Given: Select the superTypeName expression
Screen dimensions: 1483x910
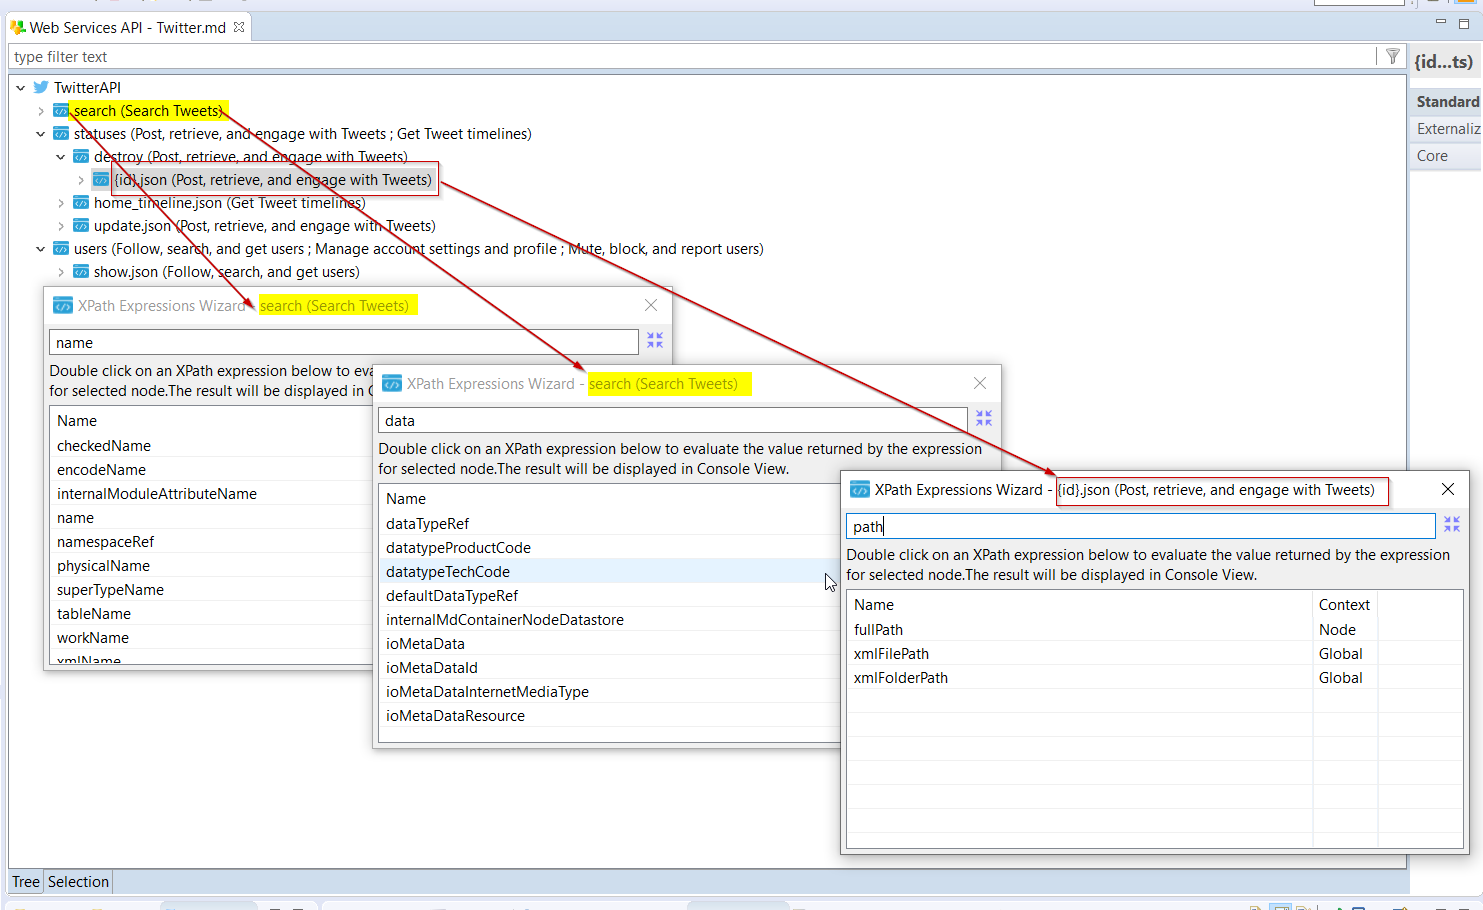Looking at the screenshot, I should (110, 589).
